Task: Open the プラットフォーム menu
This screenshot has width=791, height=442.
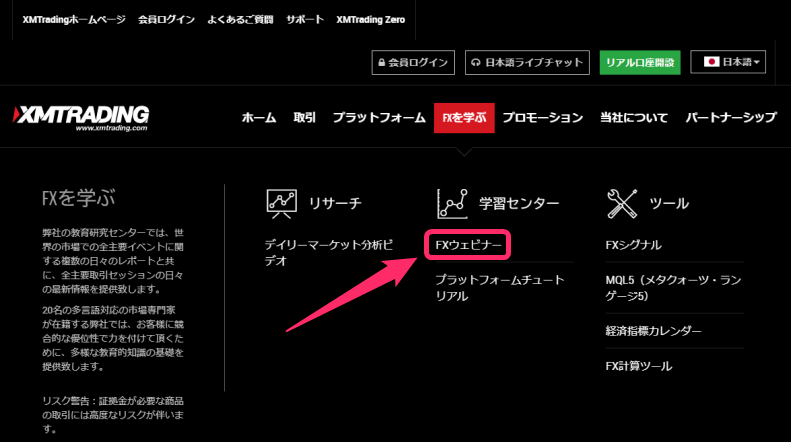Action: coord(379,118)
